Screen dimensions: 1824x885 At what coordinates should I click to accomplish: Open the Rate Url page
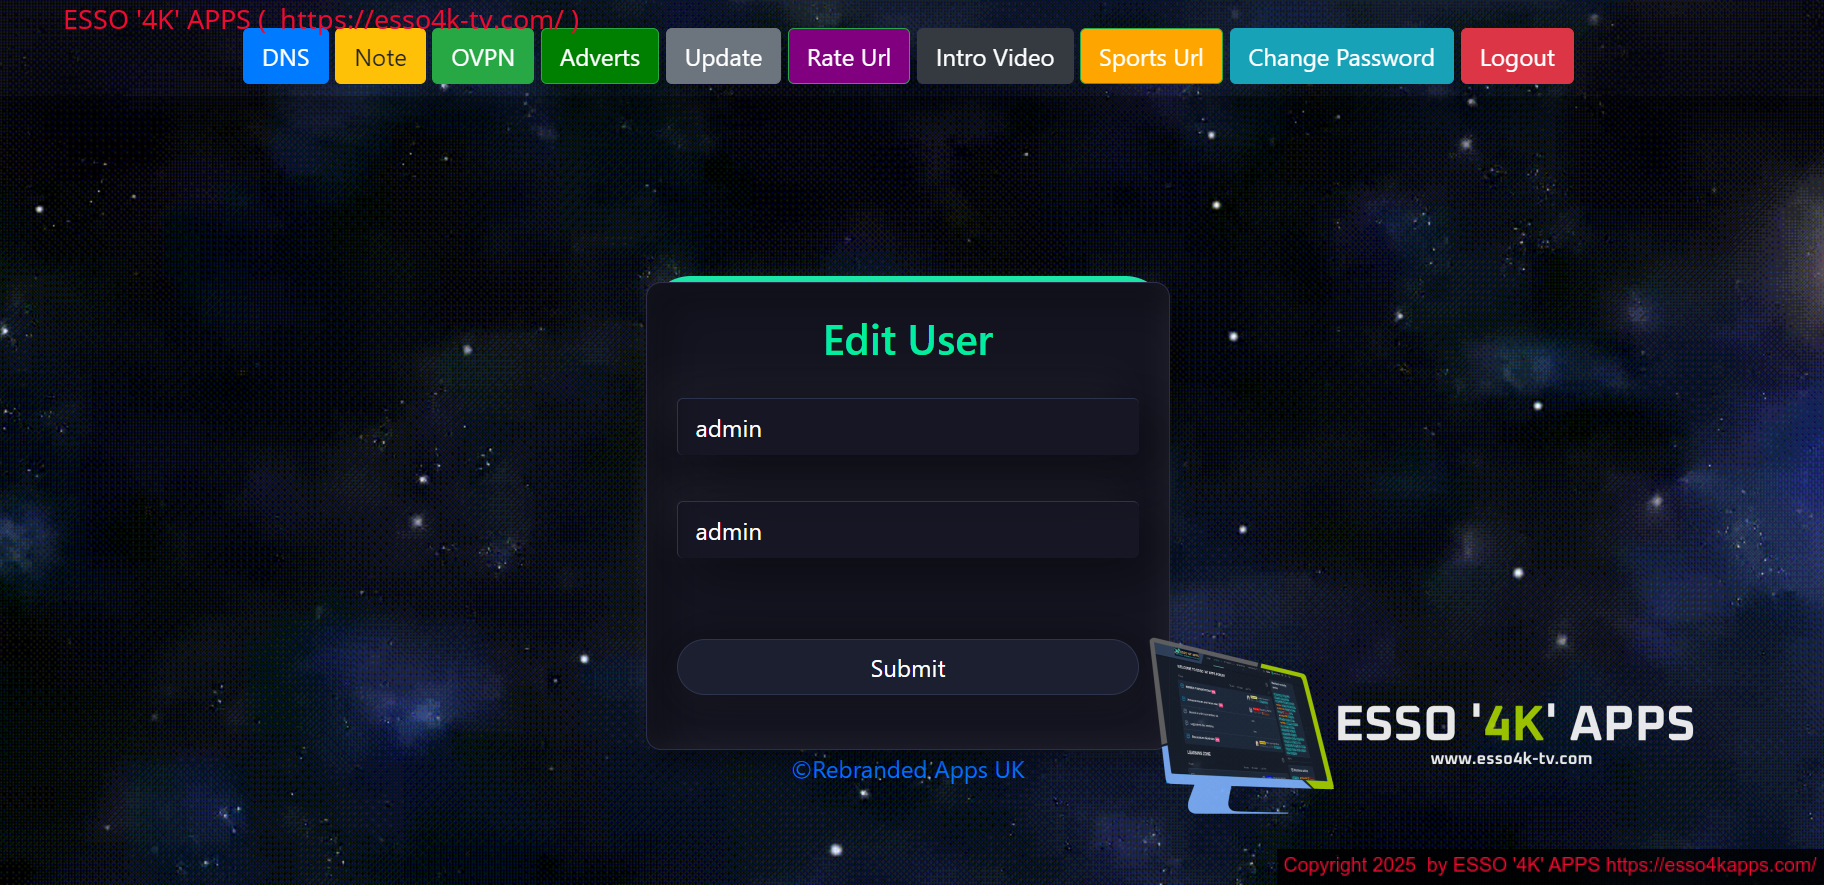click(848, 57)
